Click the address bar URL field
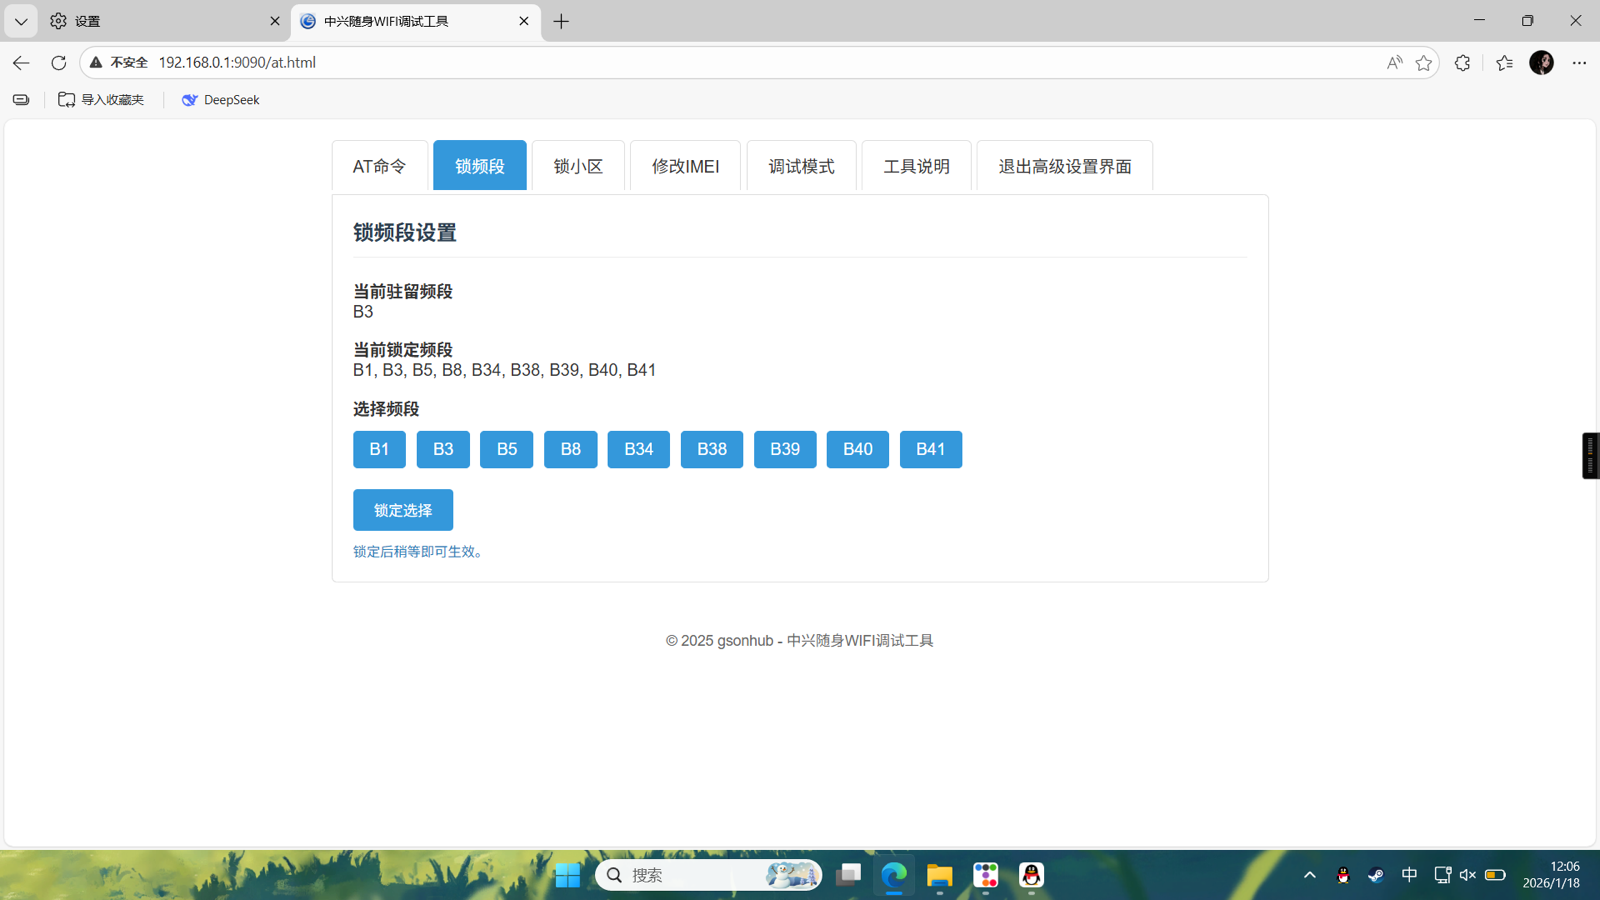Viewport: 1600px width, 900px height. 760,62
